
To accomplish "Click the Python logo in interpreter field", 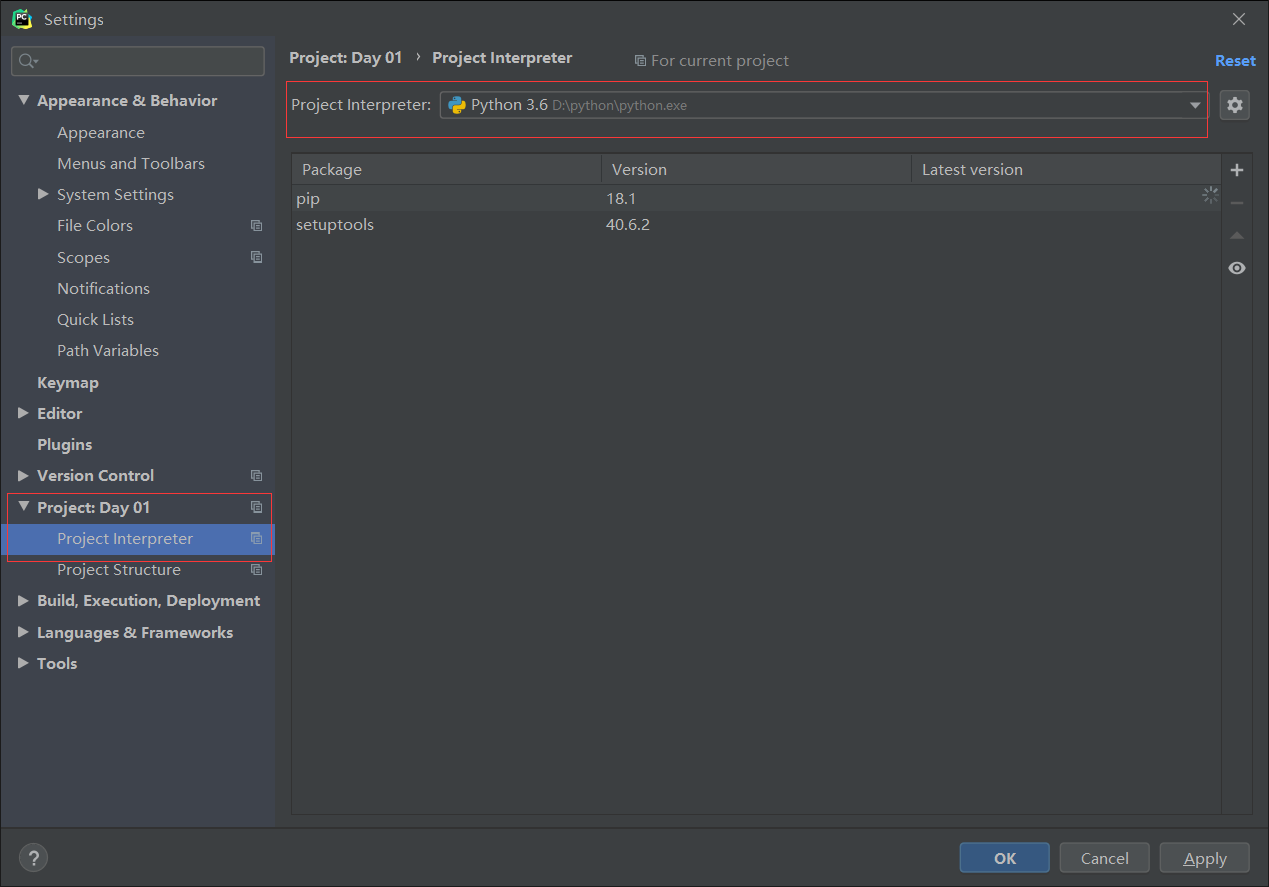I will coord(457,105).
